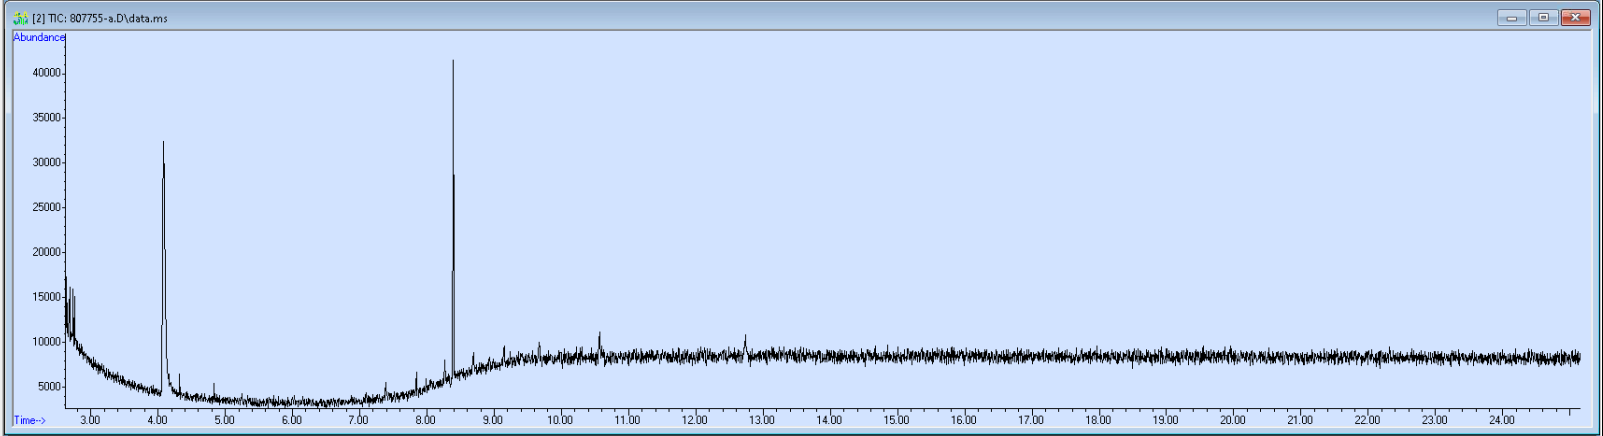
Task: Click the 3.00 time axis label
Action: click(x=90, y=420)
